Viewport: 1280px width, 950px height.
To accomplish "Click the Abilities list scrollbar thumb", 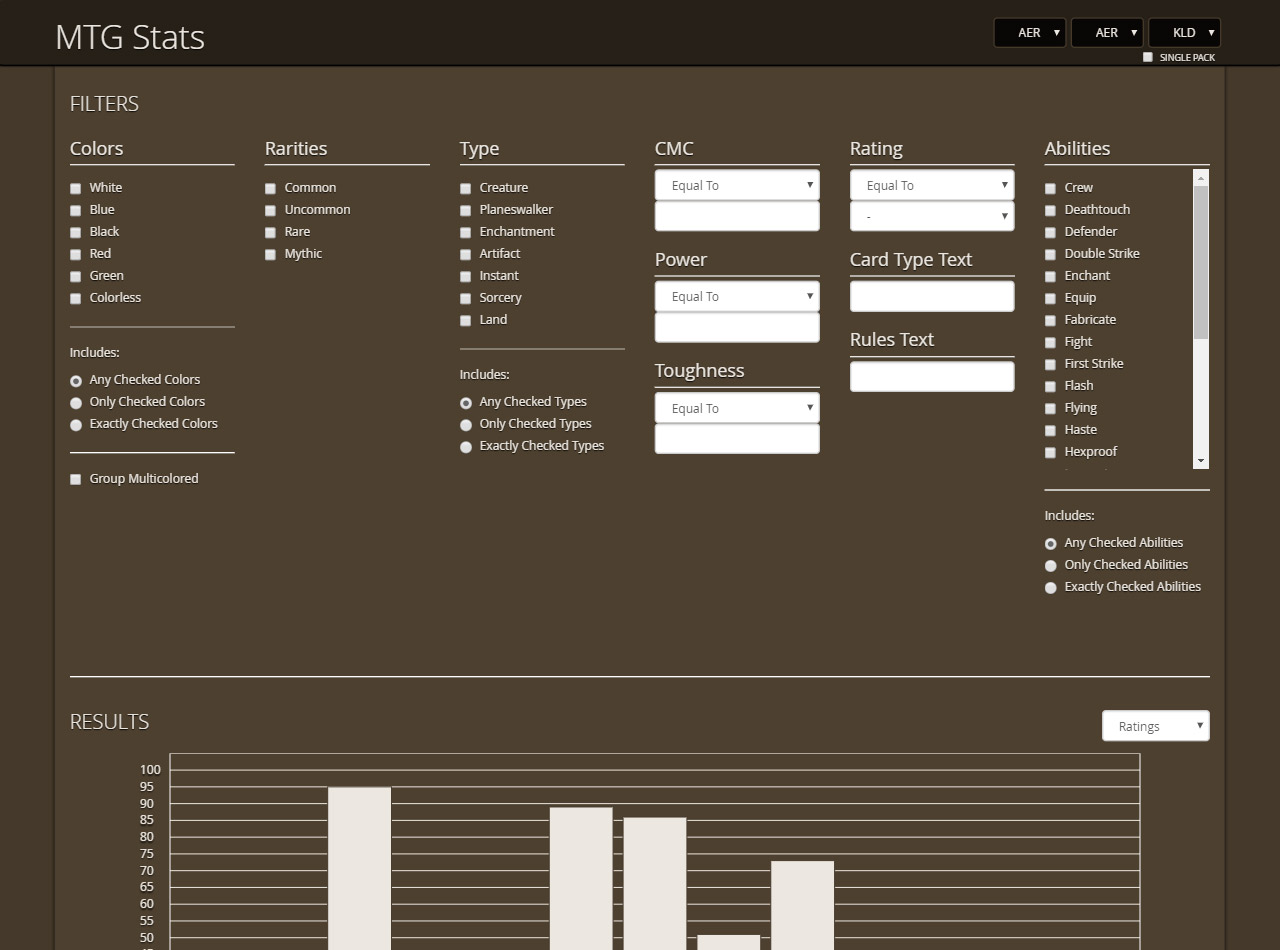I will [x=1201, y=262].
